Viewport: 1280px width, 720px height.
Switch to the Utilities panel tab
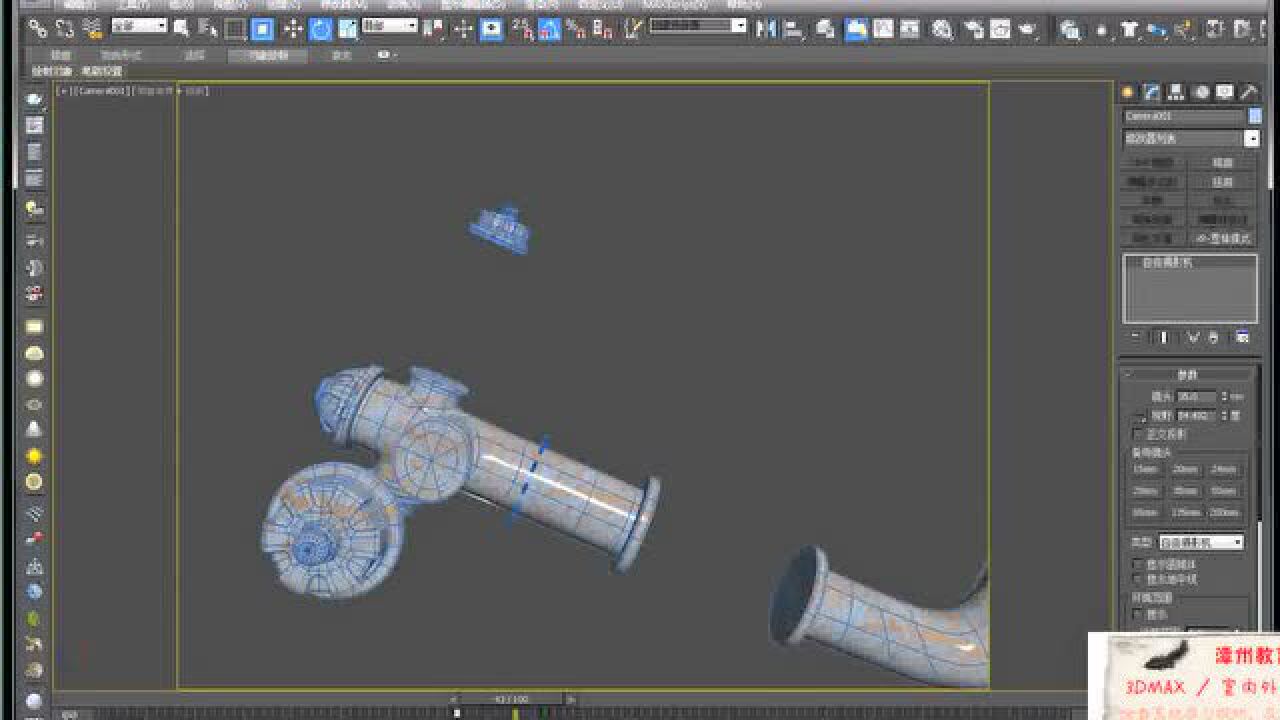[1249, 92]
